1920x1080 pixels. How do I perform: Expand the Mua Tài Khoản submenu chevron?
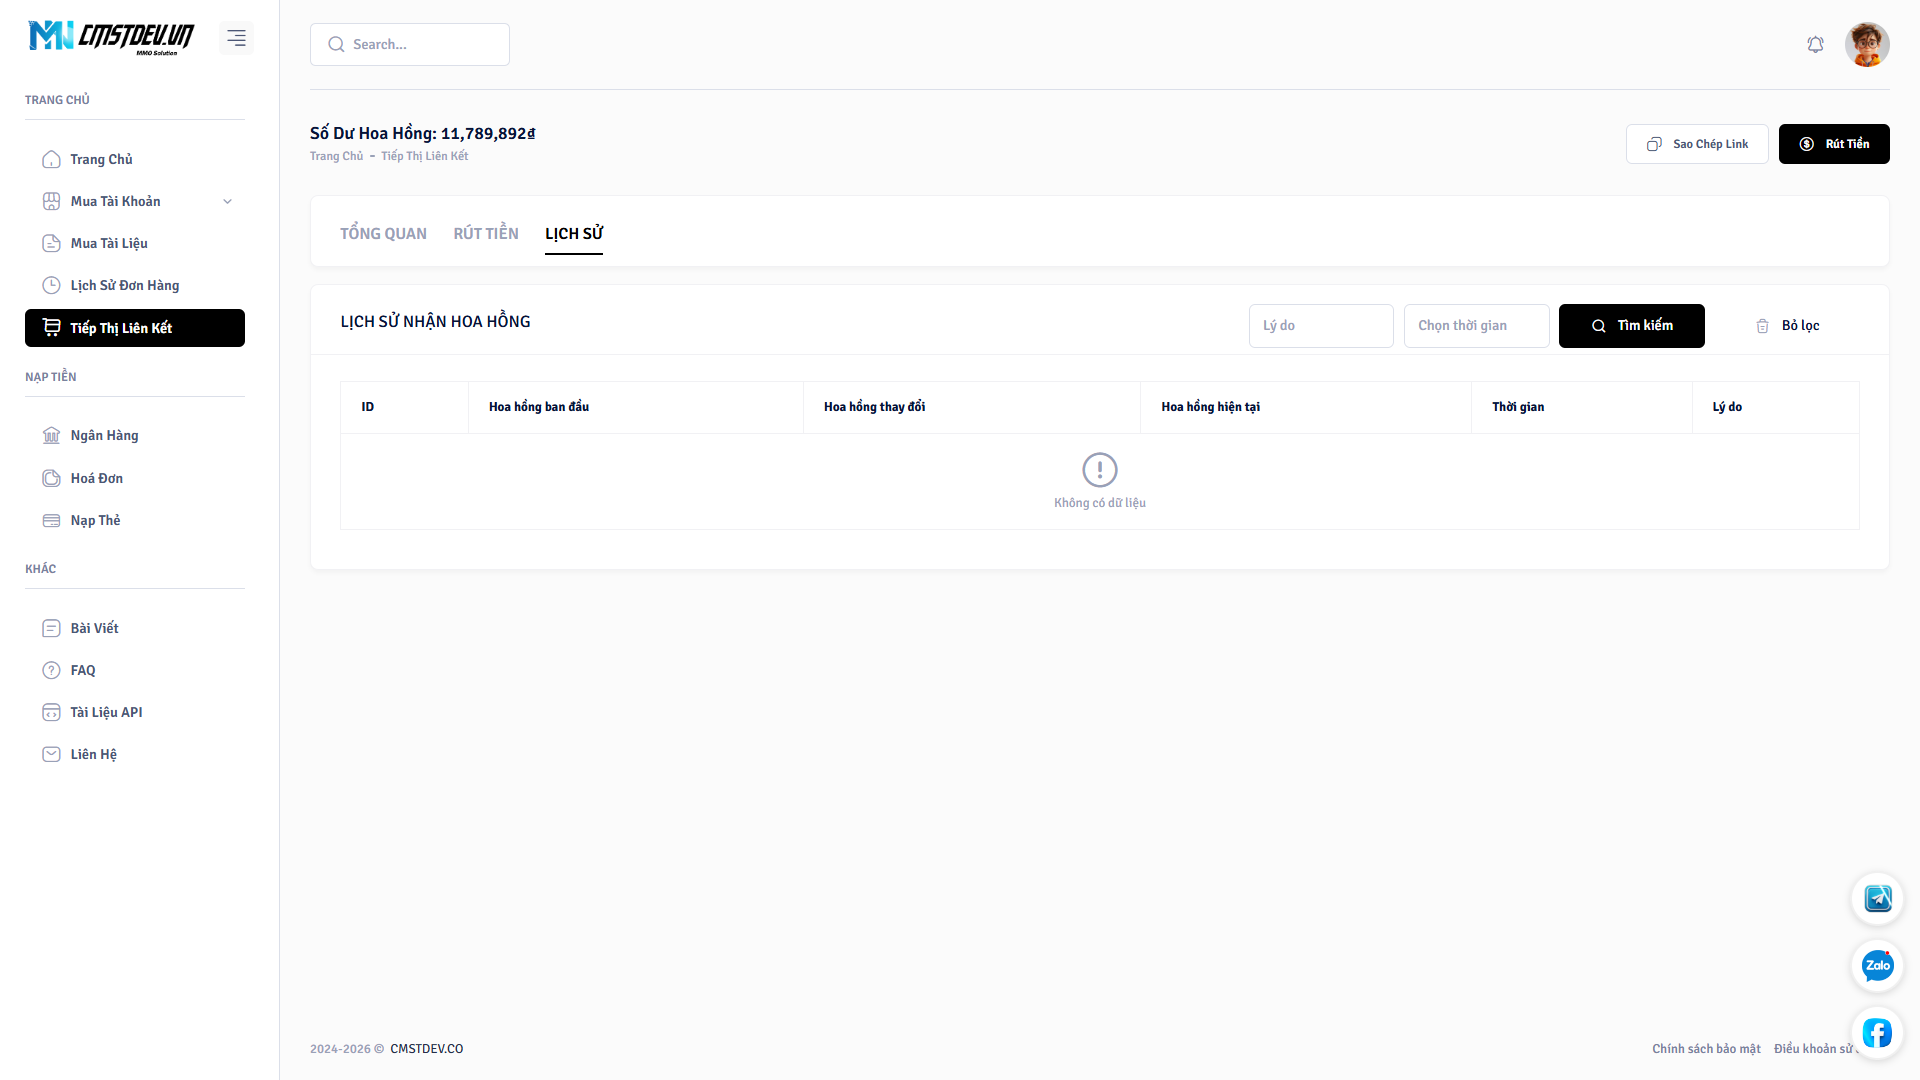pos(227,202)
